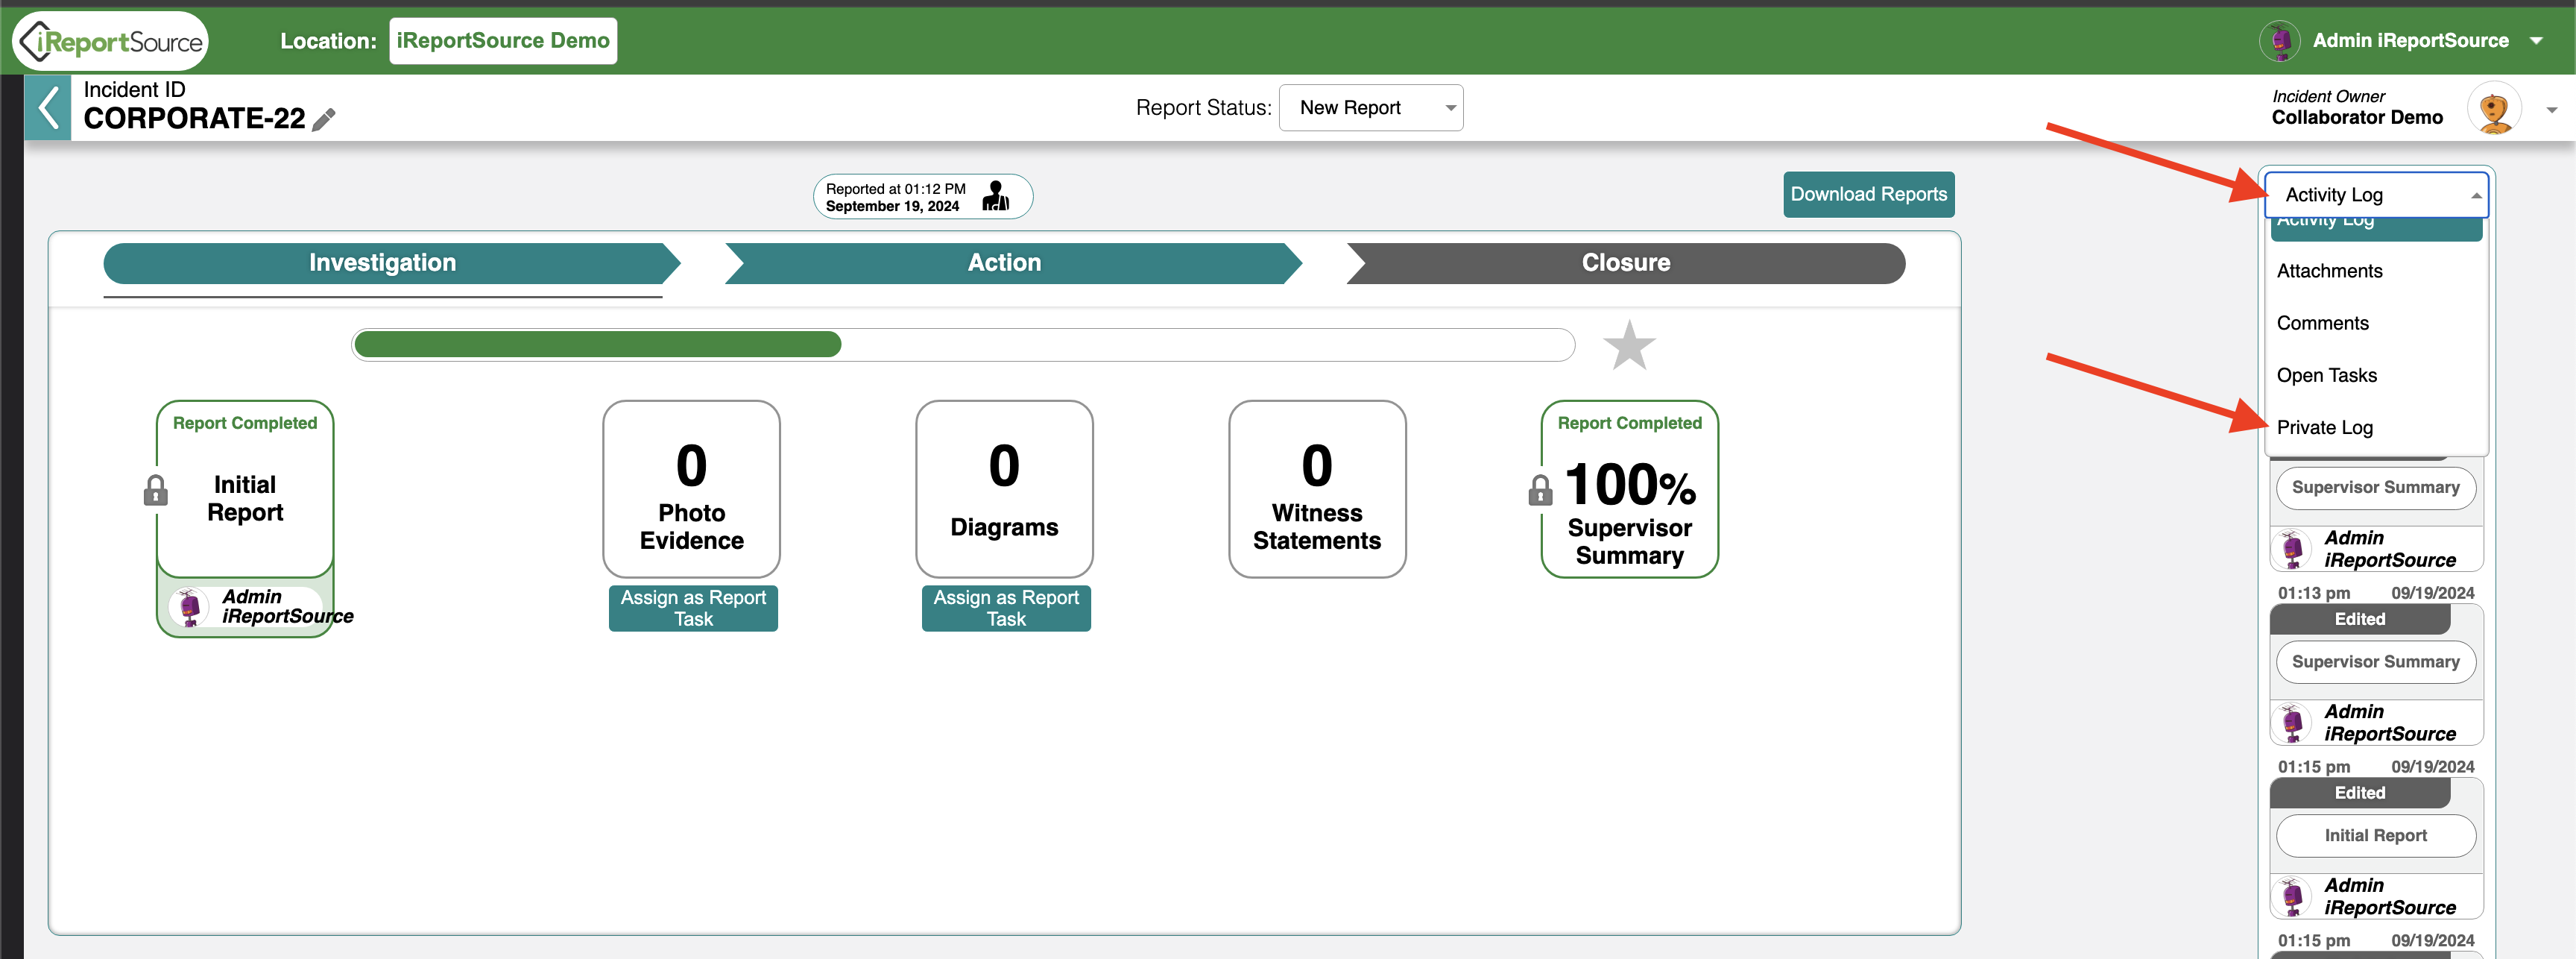Click the Collaborator Demo owner name

[2356, 118]
